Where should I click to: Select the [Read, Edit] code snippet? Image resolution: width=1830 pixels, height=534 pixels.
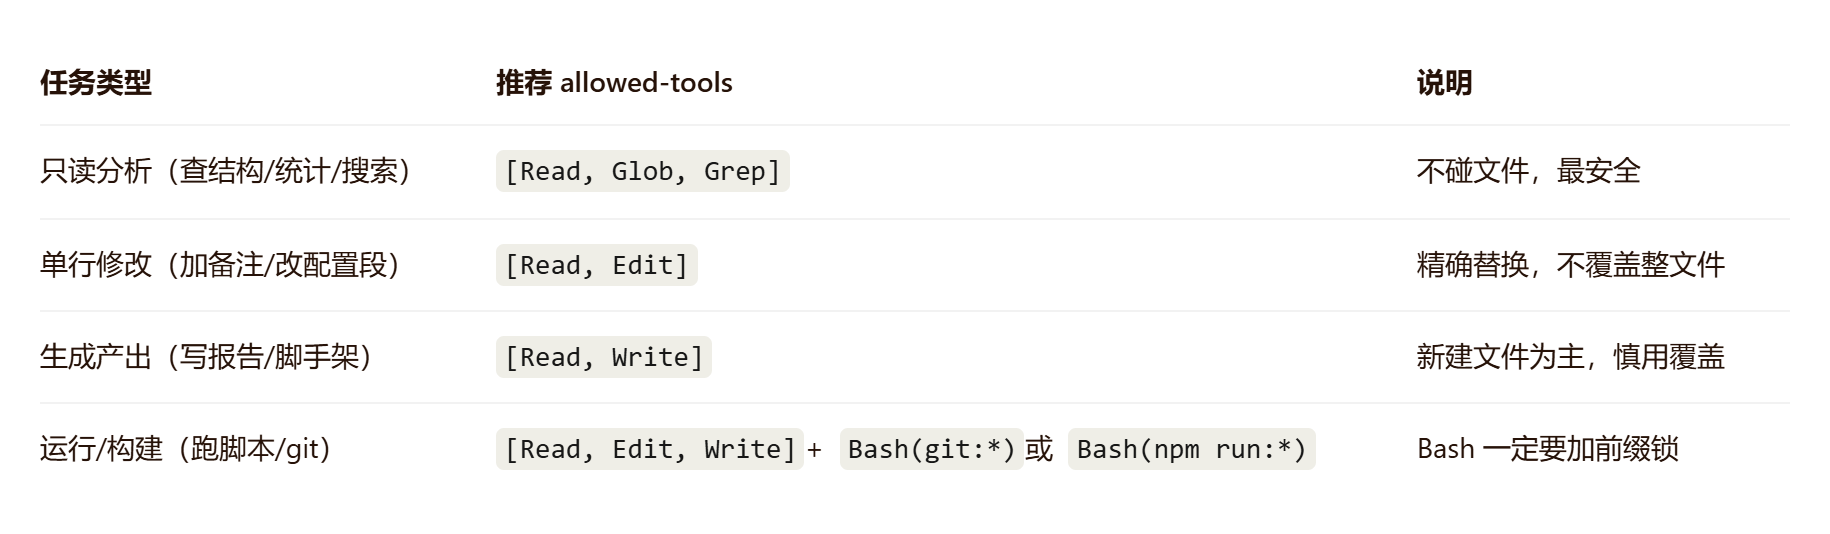click(x=596, y=265)
